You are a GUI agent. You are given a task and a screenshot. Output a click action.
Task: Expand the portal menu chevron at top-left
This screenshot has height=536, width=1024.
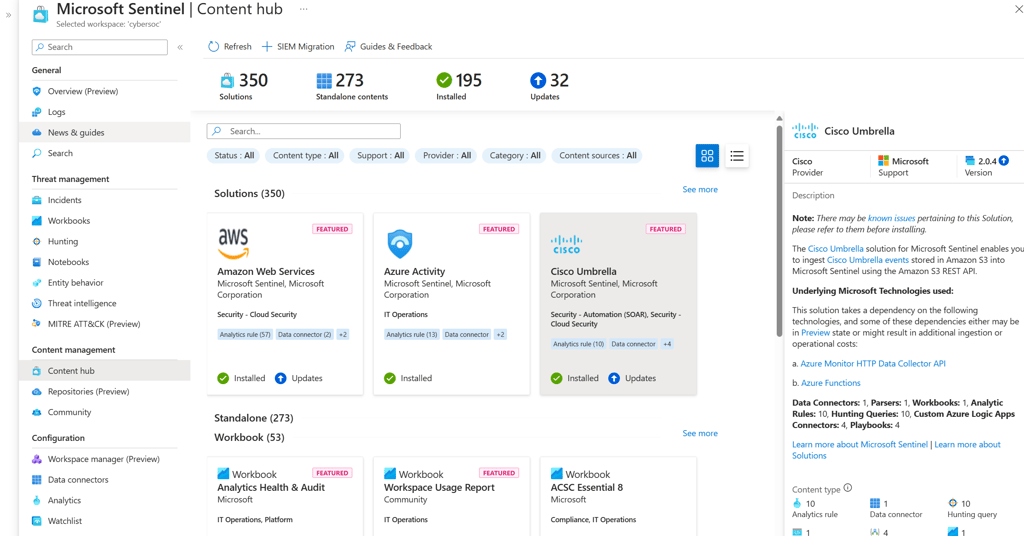click(x=8, y=14)
